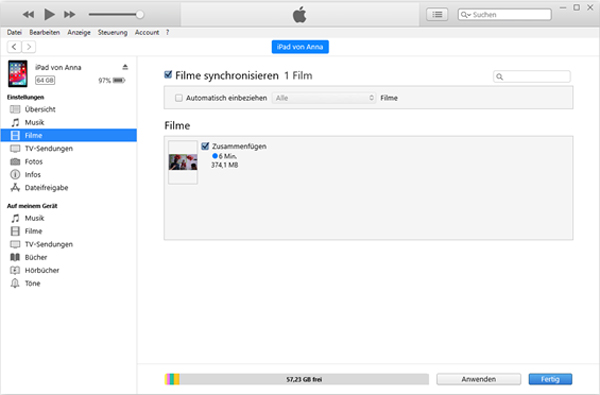
Task: Click the 374,1 MB size text
Action: 225,165
